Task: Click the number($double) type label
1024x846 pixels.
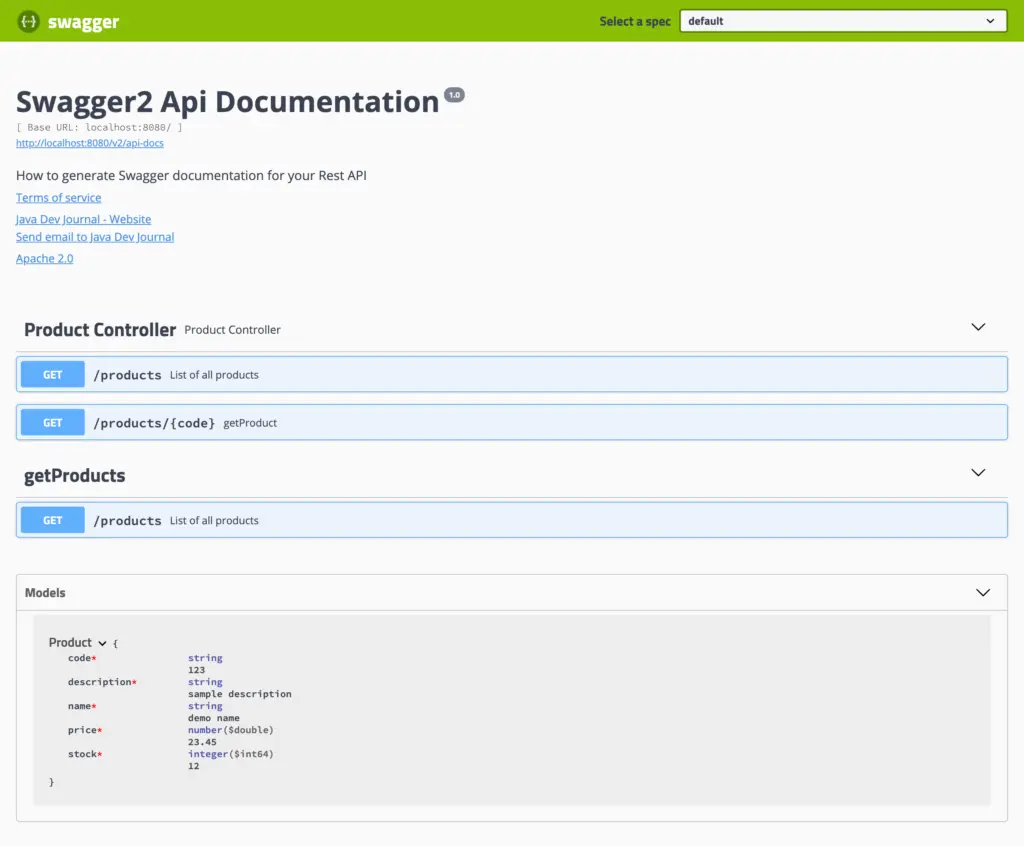Action: click(x=231, y=730)
